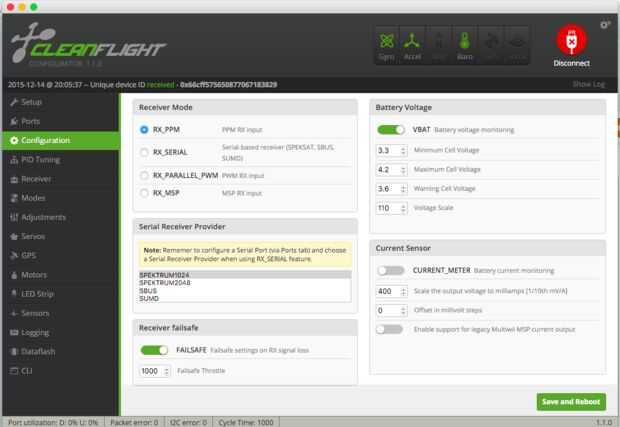Image resolution: width=620 pixels, height=427 pixels.
Task: Click the Accel sensor status icon
Action: (412, 45)
